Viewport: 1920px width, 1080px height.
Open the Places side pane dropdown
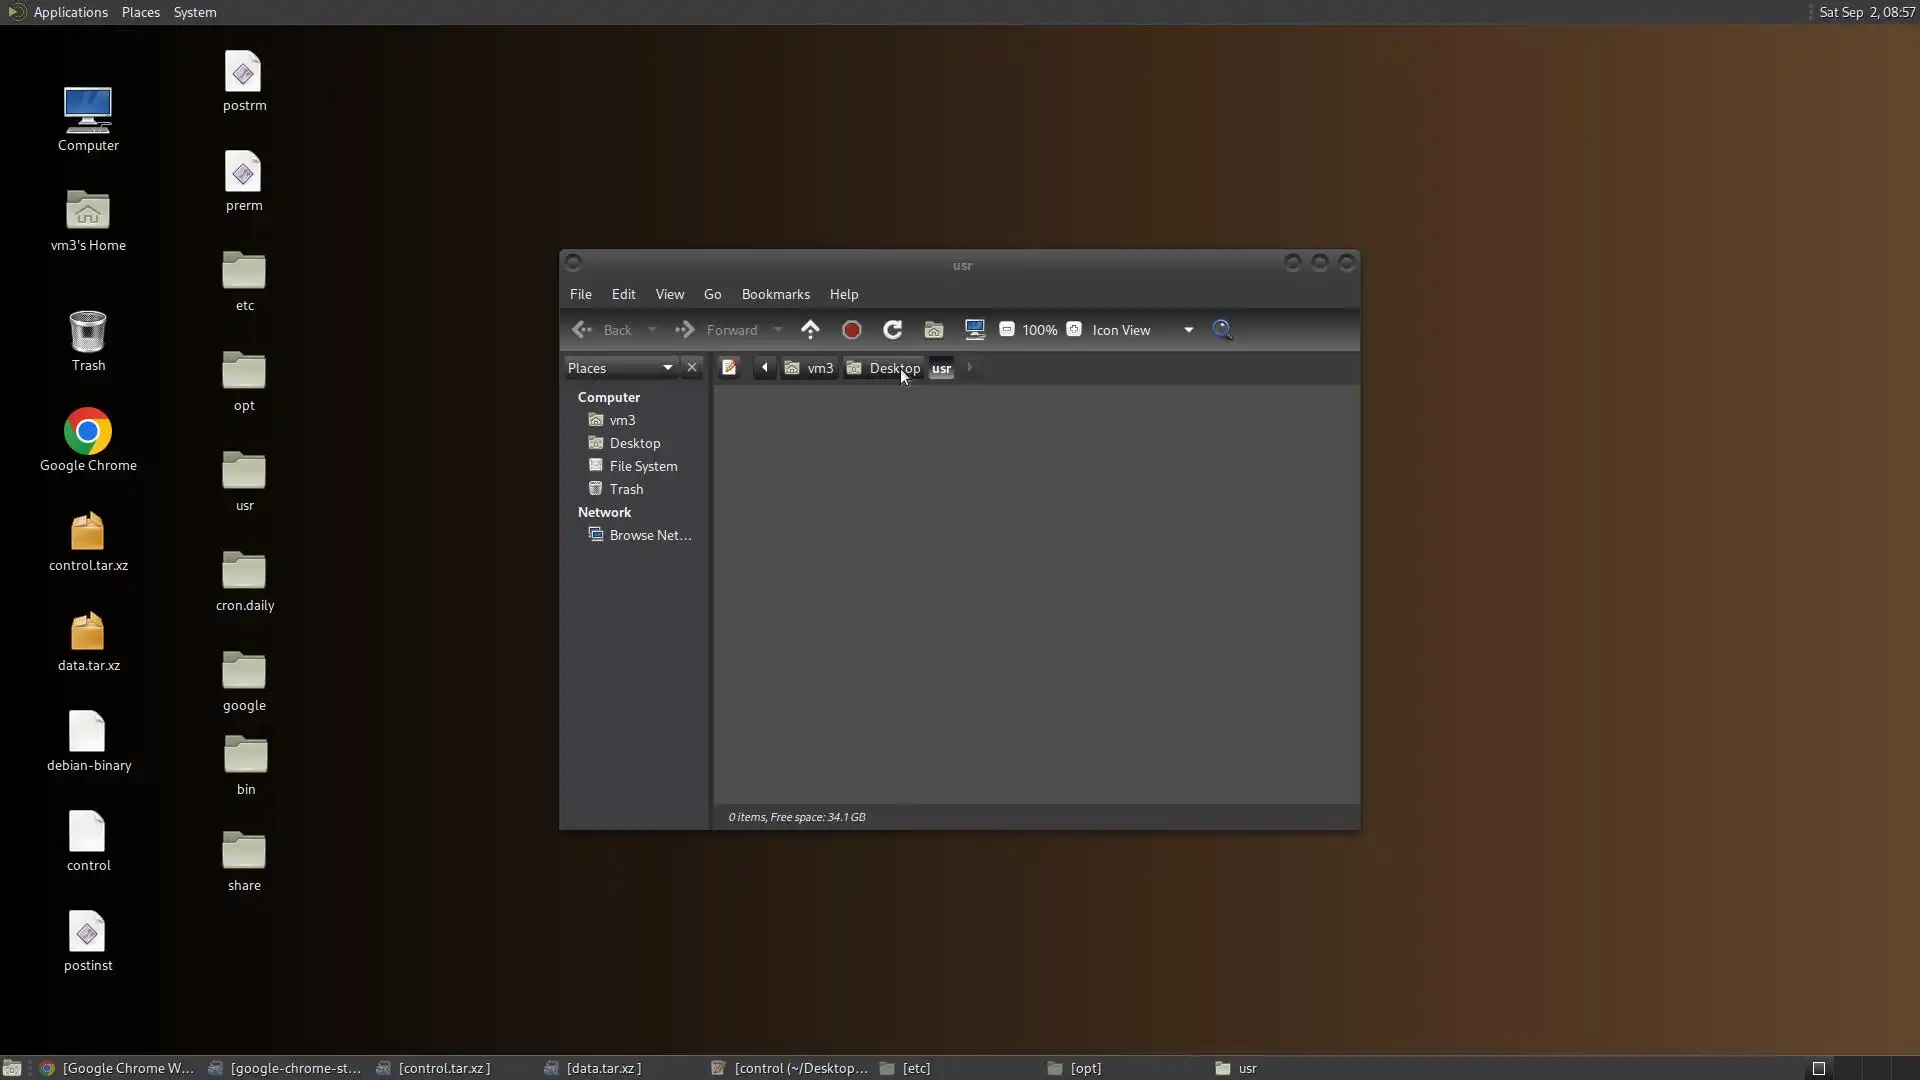coord(667,367)
